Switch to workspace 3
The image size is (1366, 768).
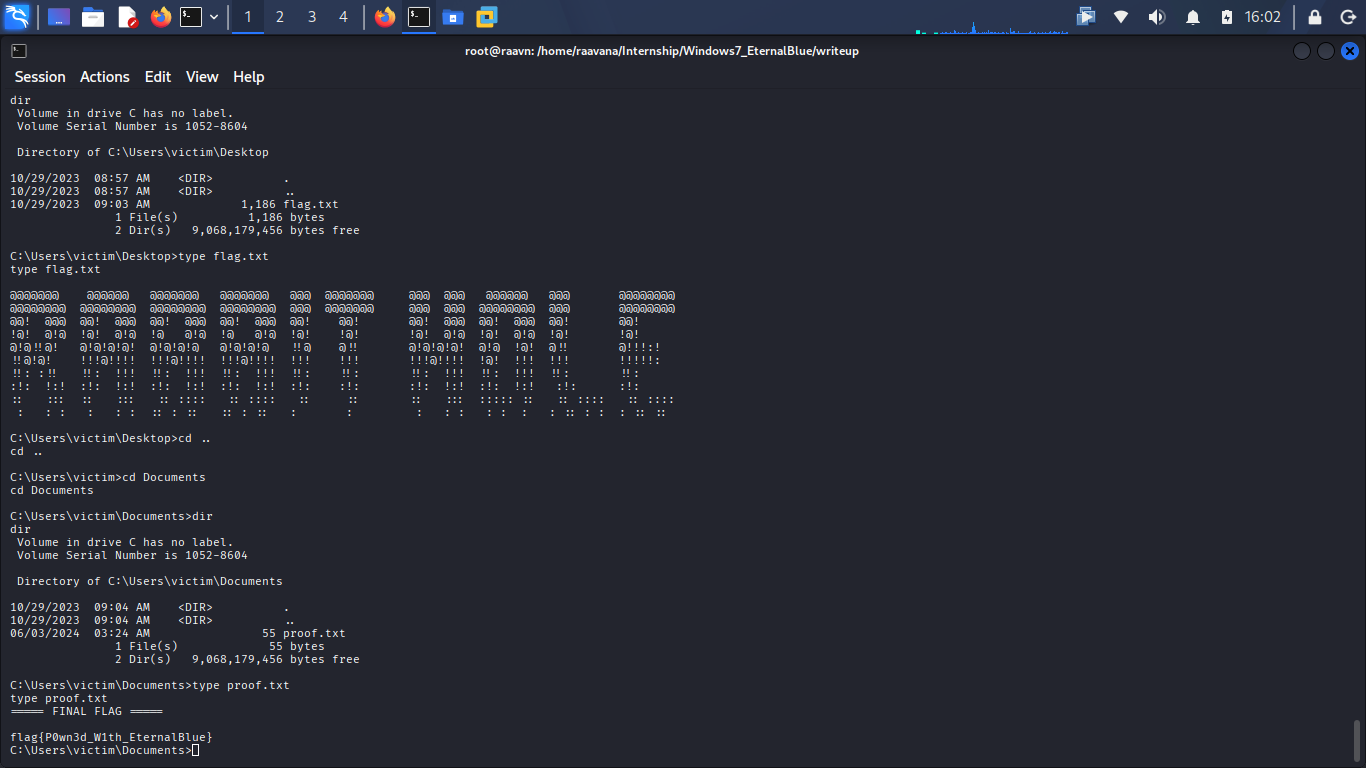coord(312,17)
